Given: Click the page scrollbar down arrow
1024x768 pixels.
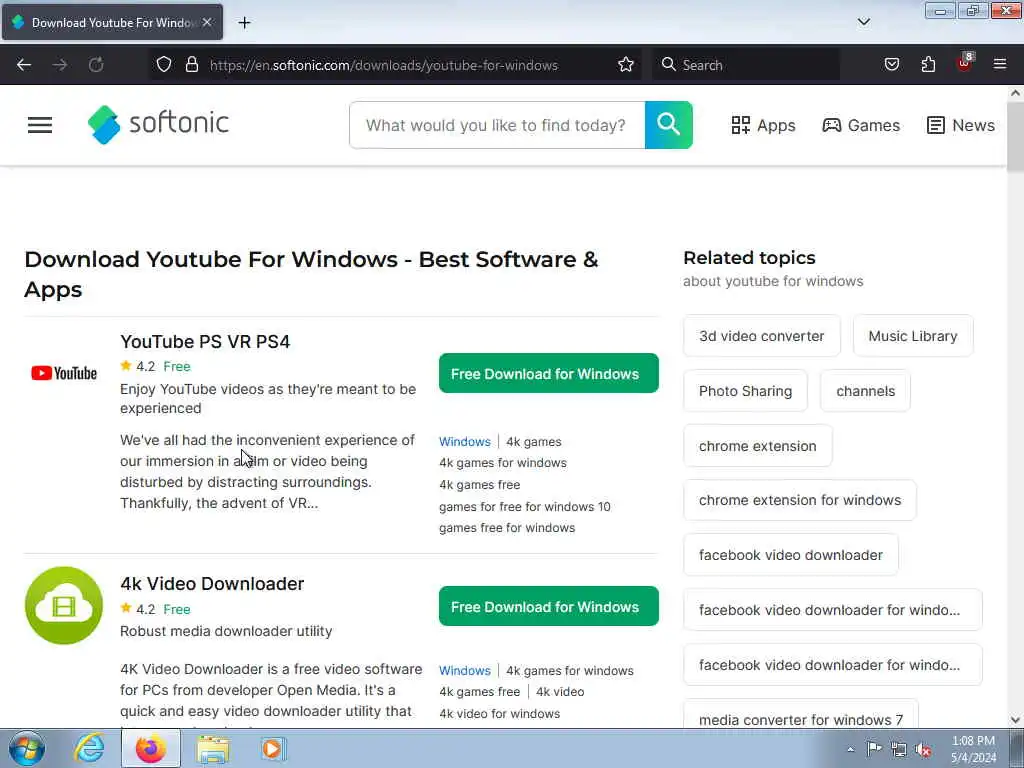Looking at the screenshot, I should pos(1016,720).
